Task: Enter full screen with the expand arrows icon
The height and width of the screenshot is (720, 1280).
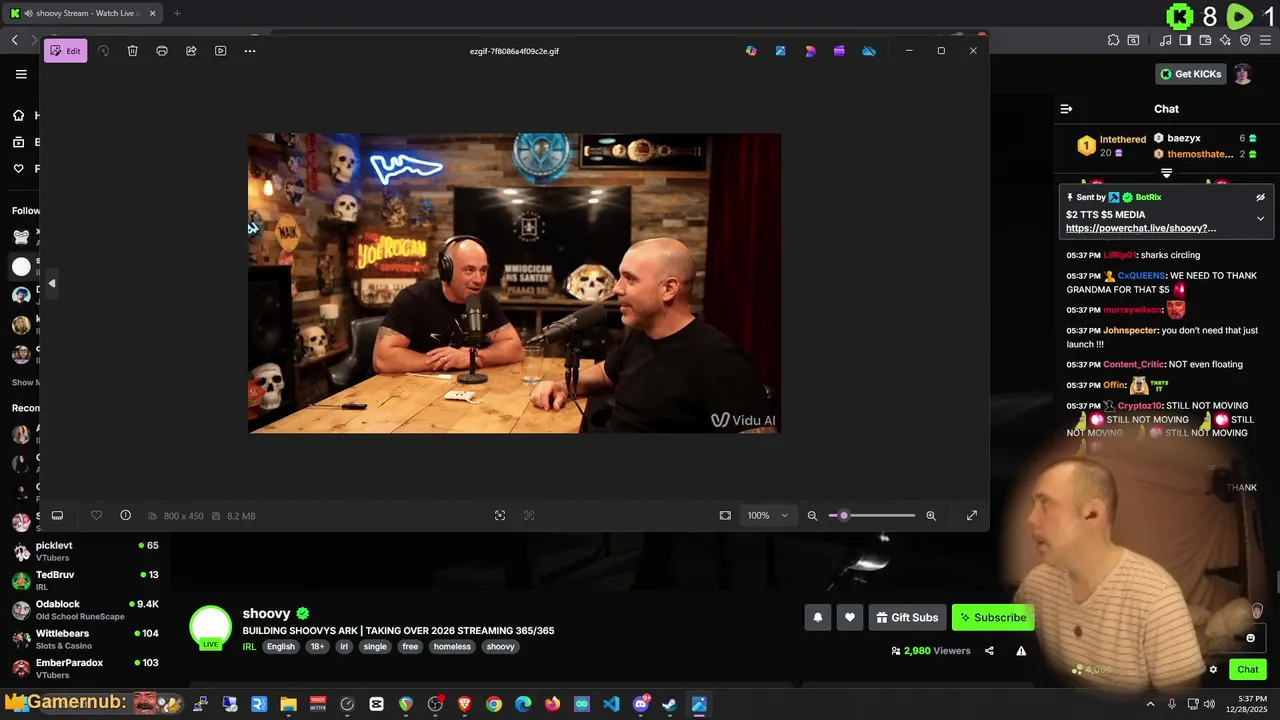Action: click(972, 516)
